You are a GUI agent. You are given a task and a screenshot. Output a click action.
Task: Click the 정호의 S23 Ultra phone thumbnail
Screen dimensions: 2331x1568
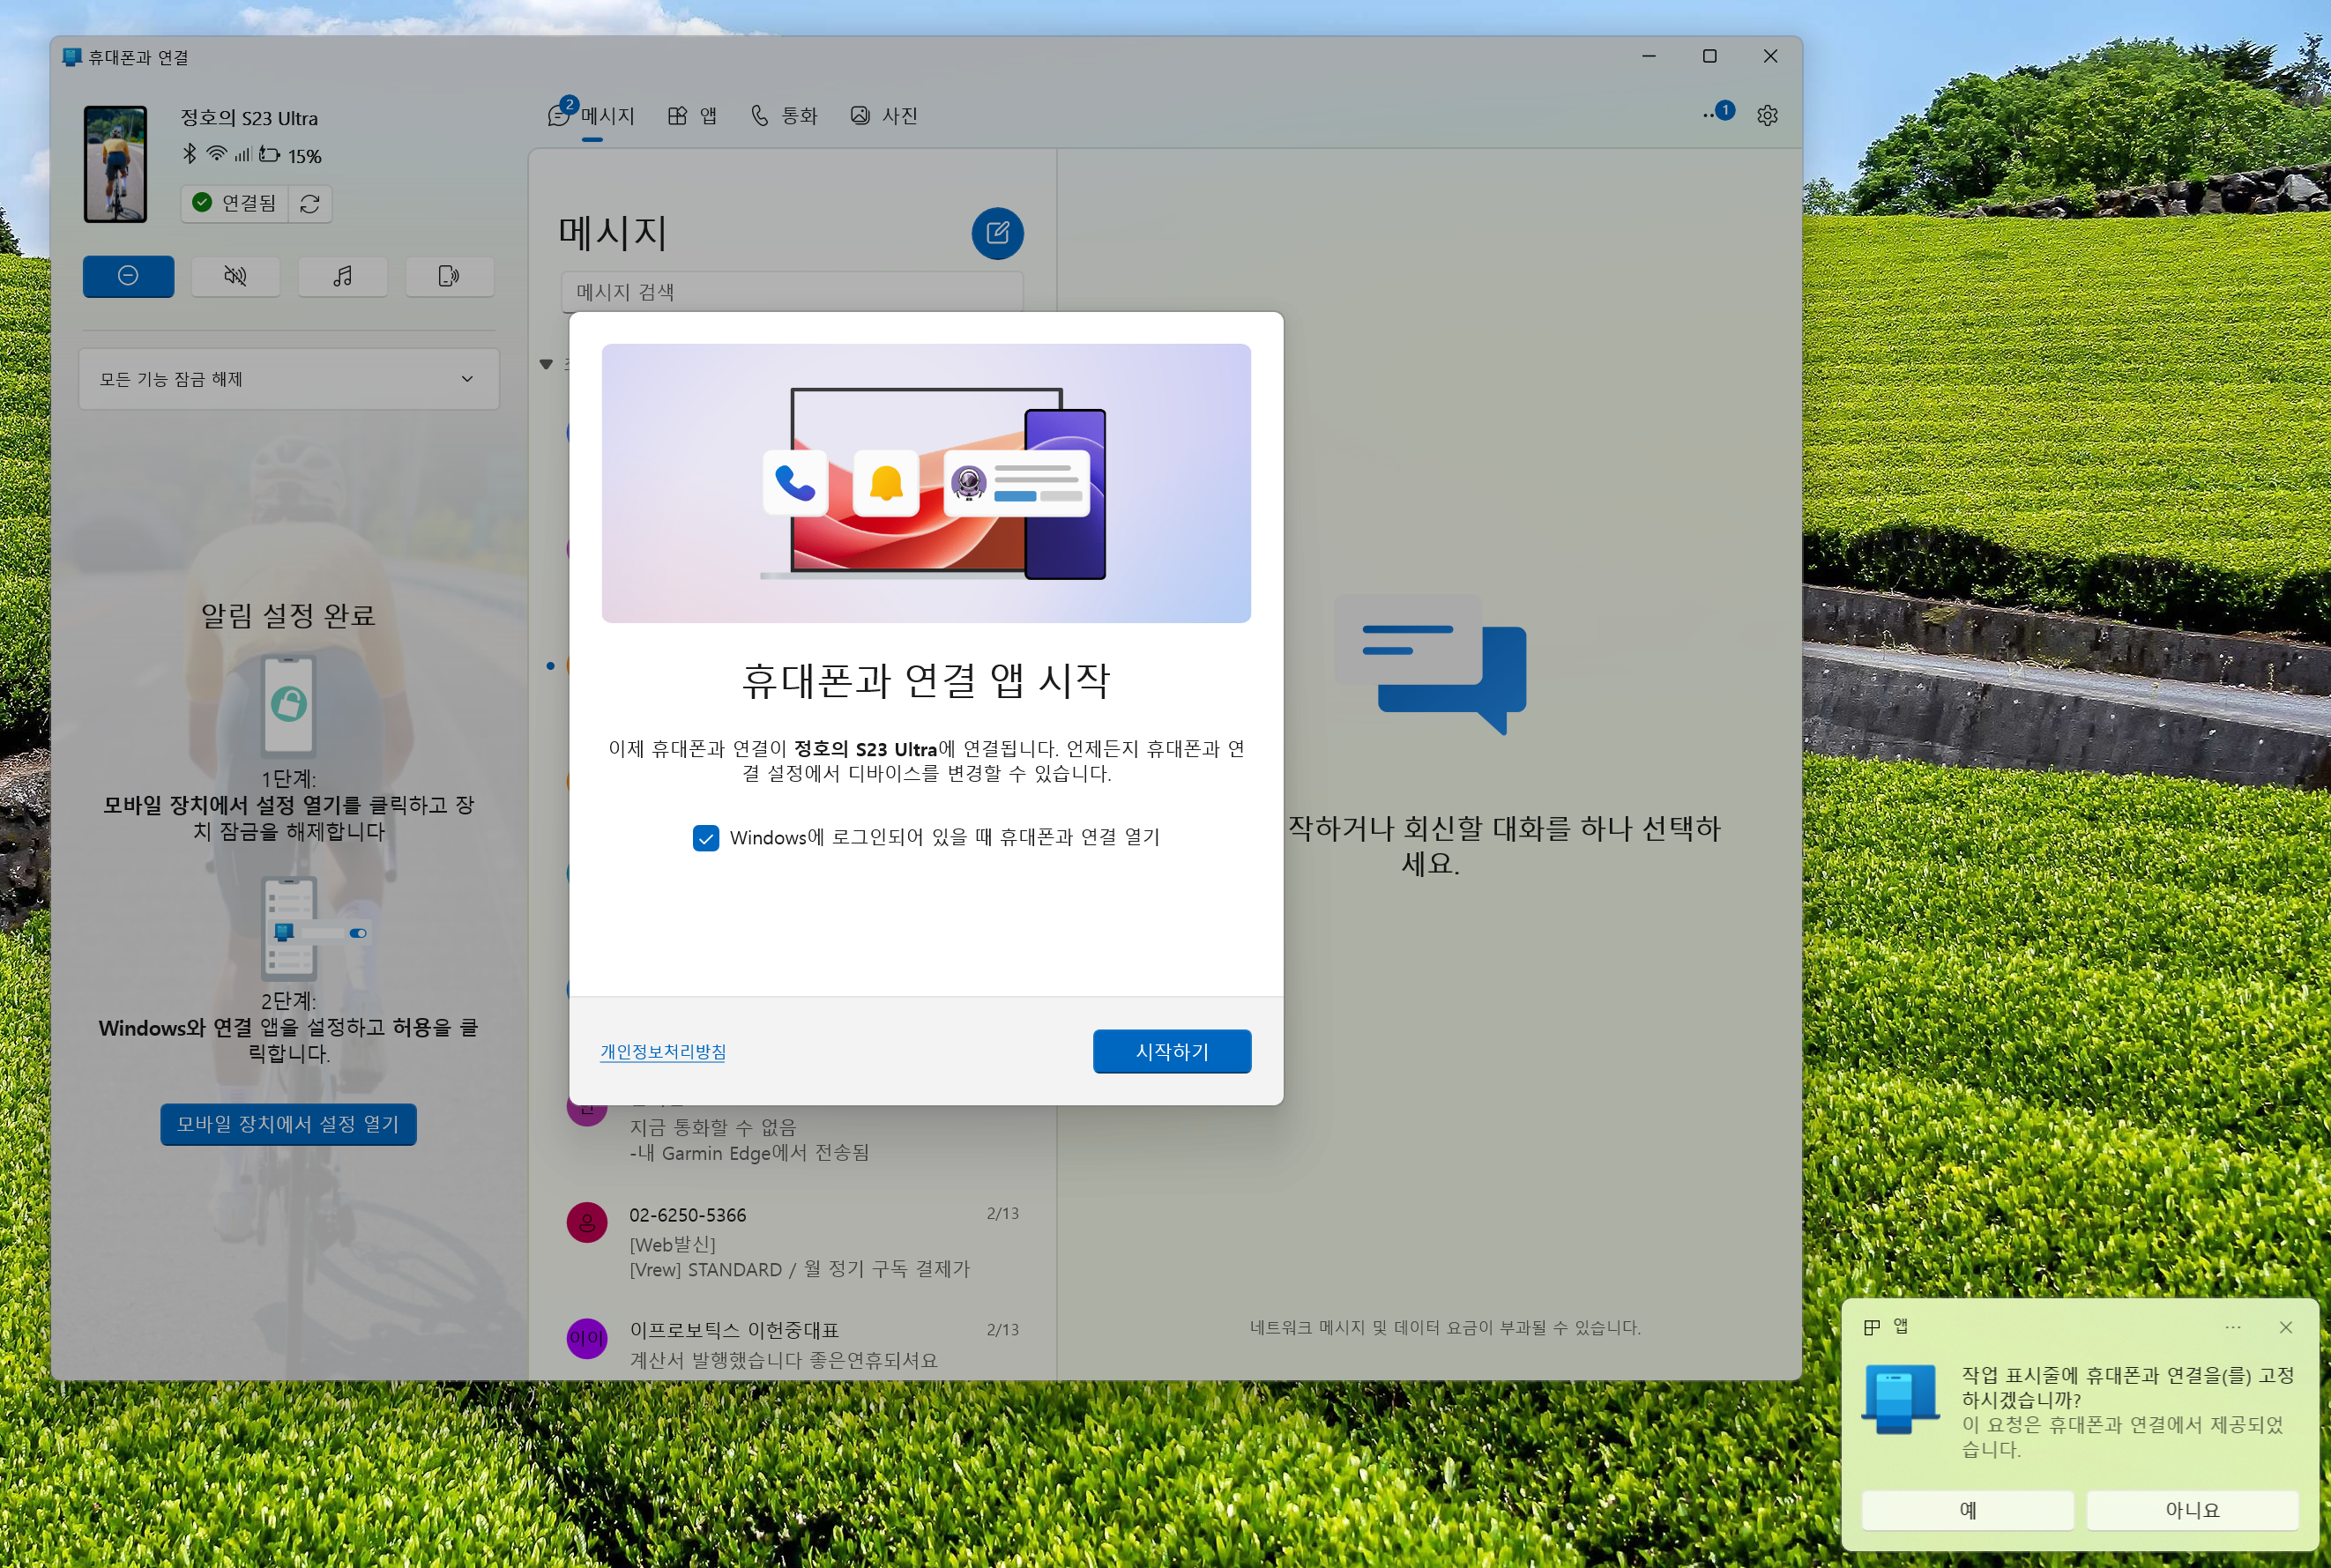pos(116,164)
